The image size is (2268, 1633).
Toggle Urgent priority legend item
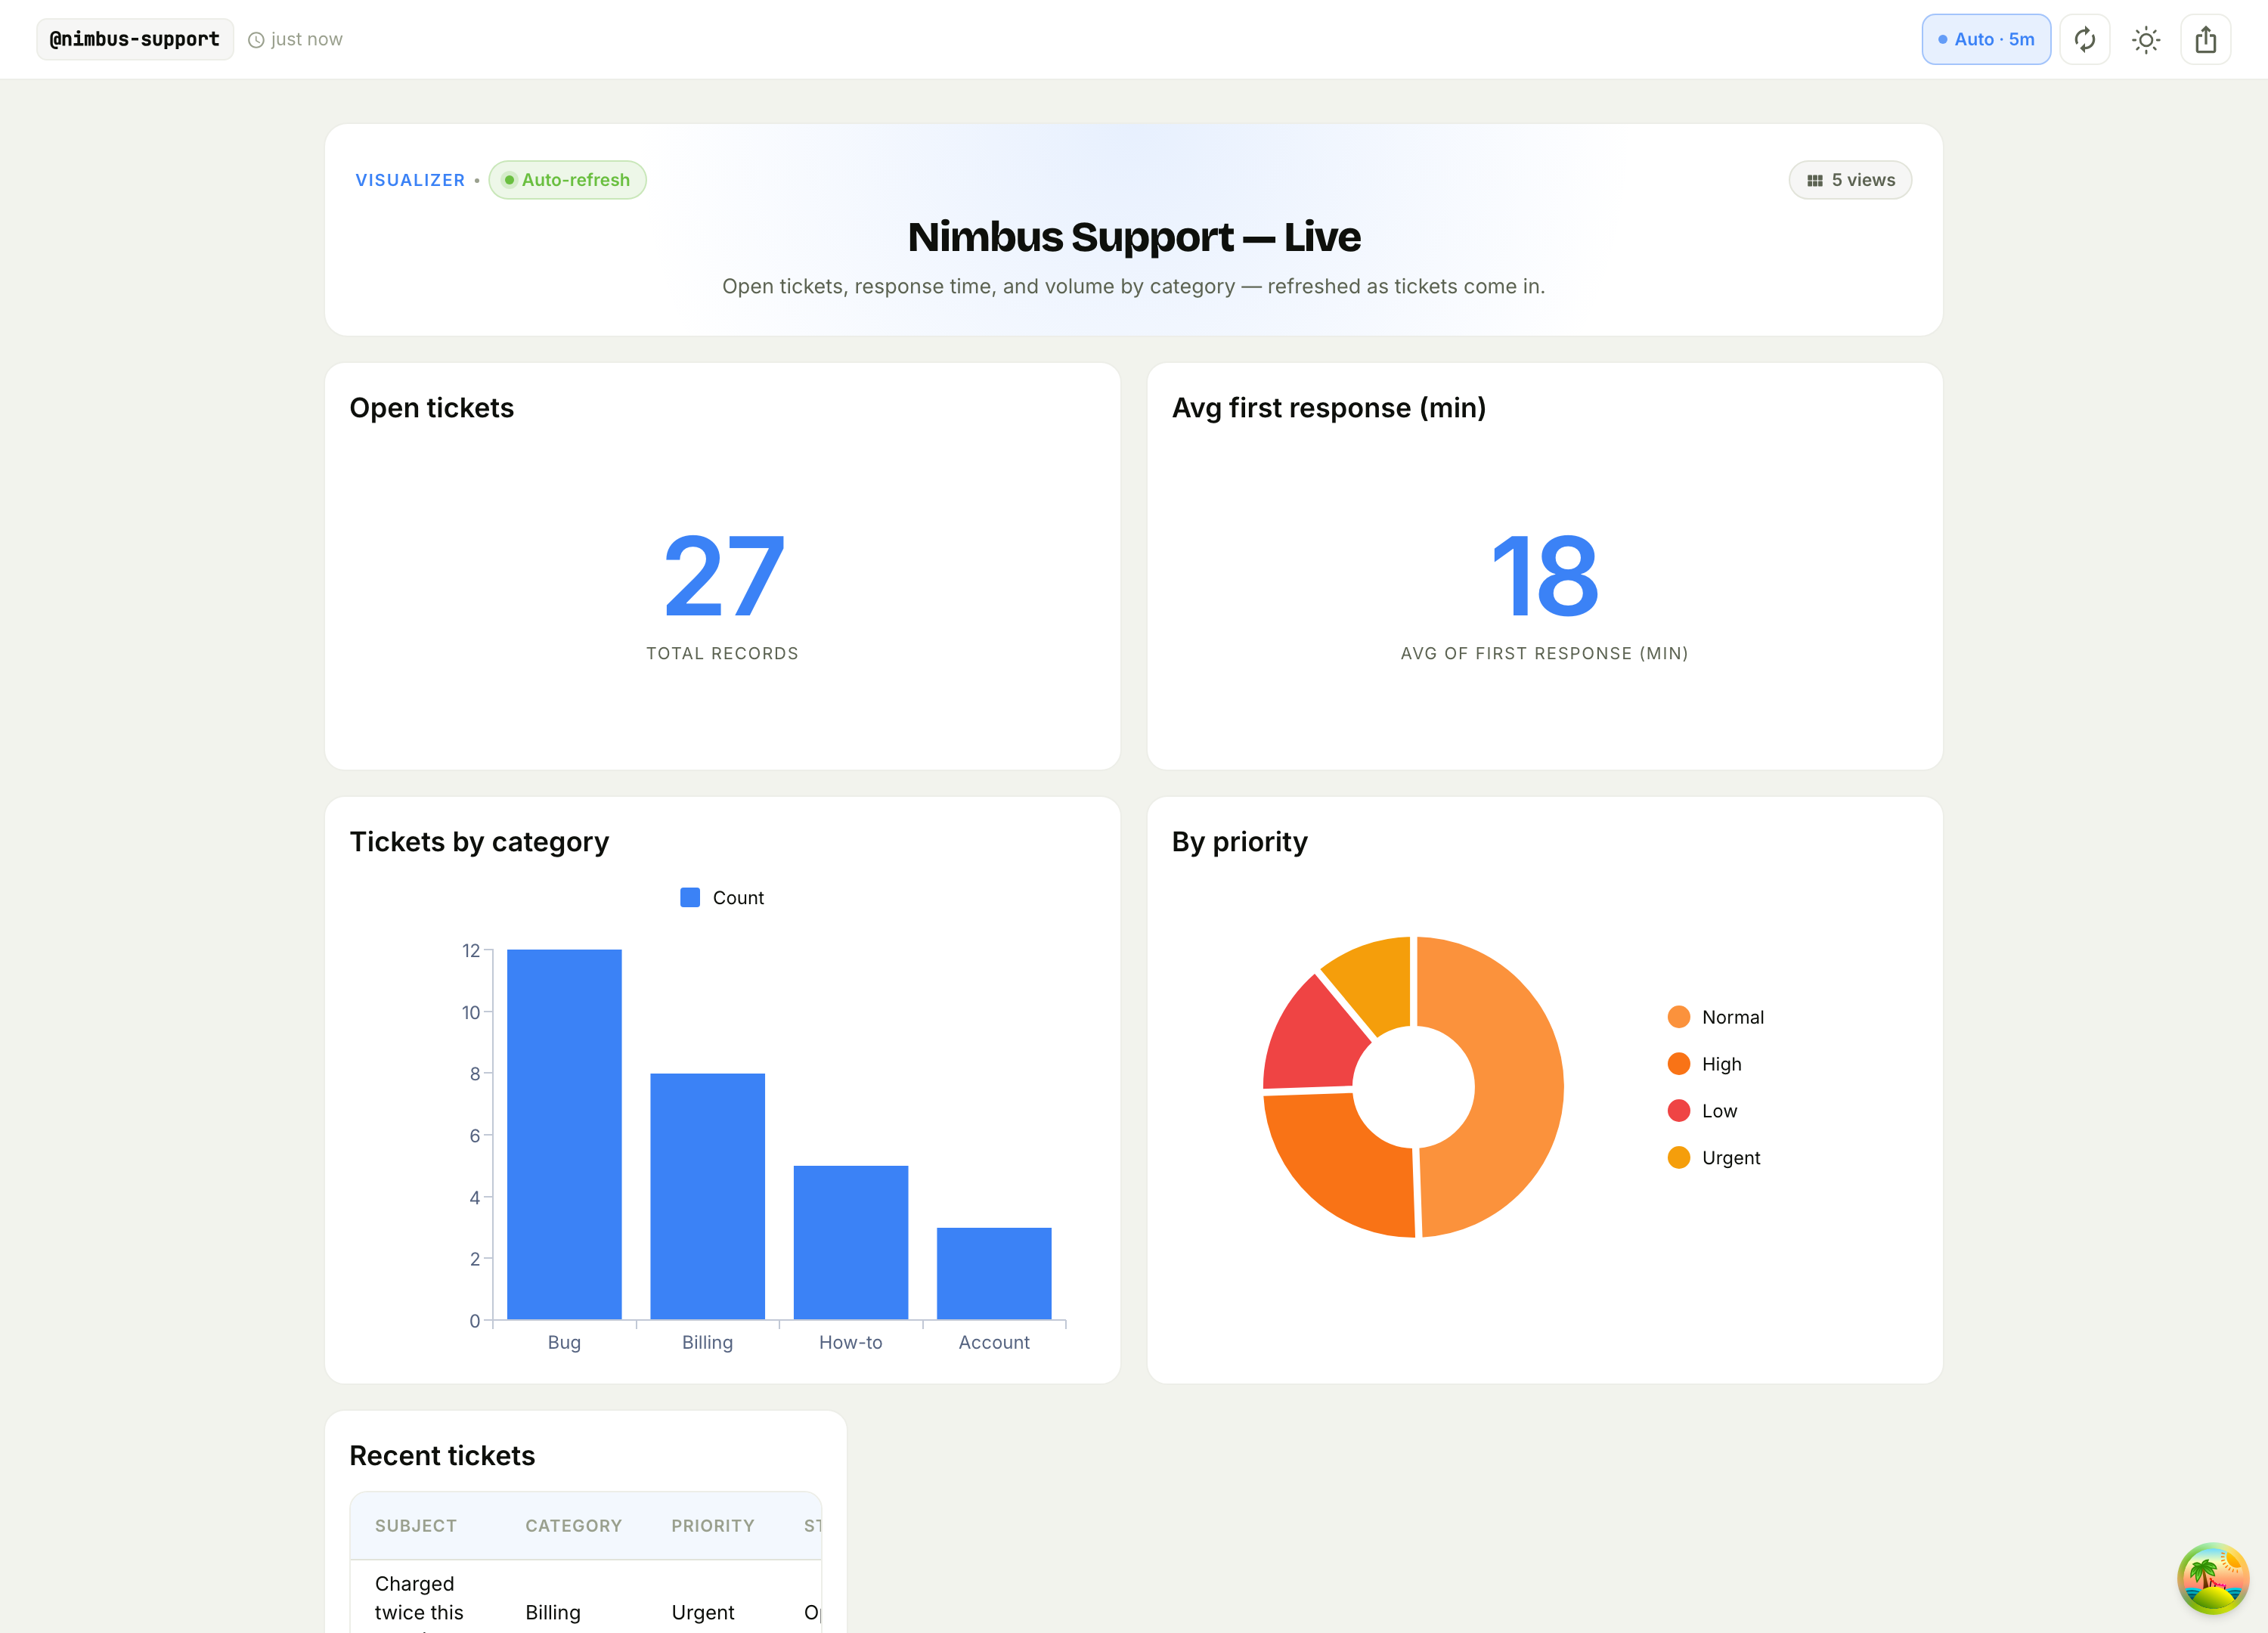pyautogui.click(x=1713, y=1157)
